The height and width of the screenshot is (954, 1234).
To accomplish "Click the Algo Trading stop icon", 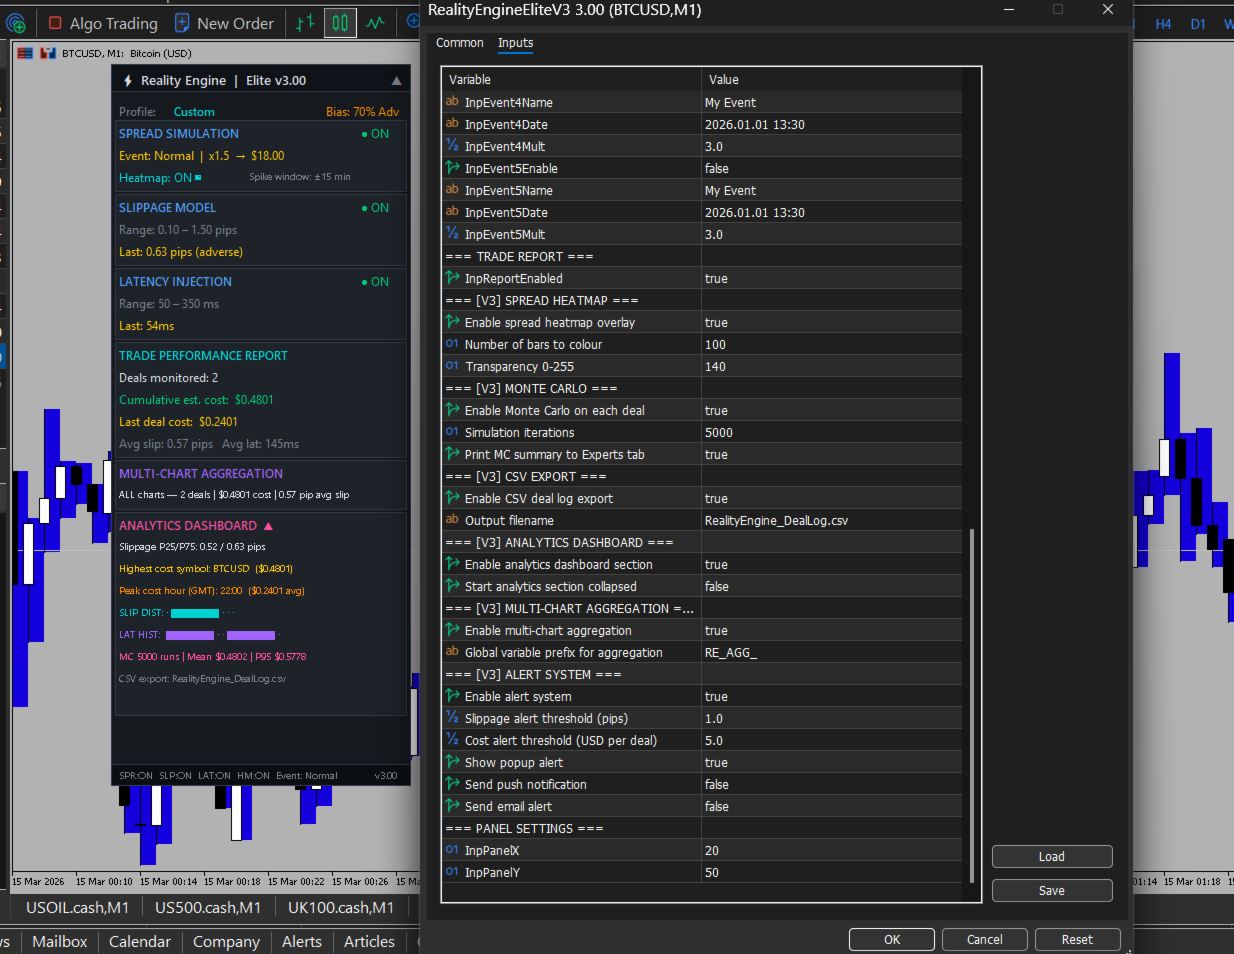I will click(x=55, y=23).
